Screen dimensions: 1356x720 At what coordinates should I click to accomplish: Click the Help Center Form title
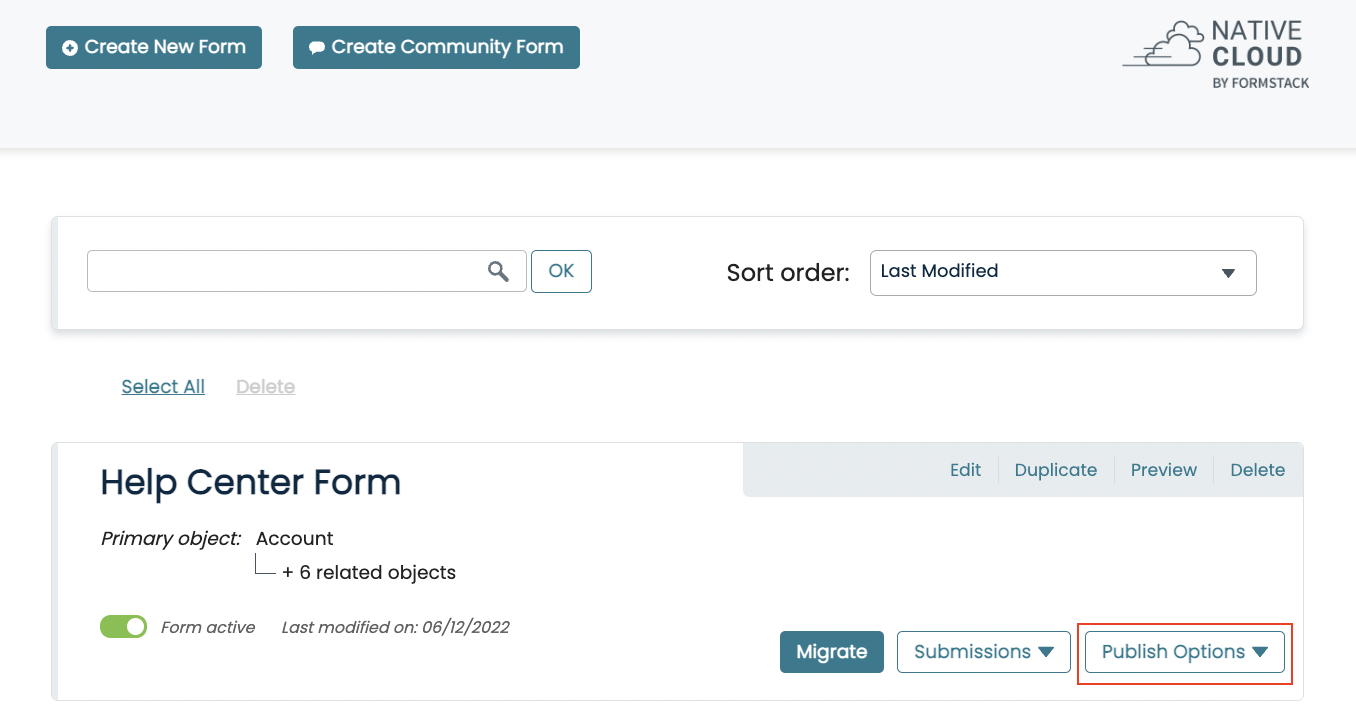[250, 482]
